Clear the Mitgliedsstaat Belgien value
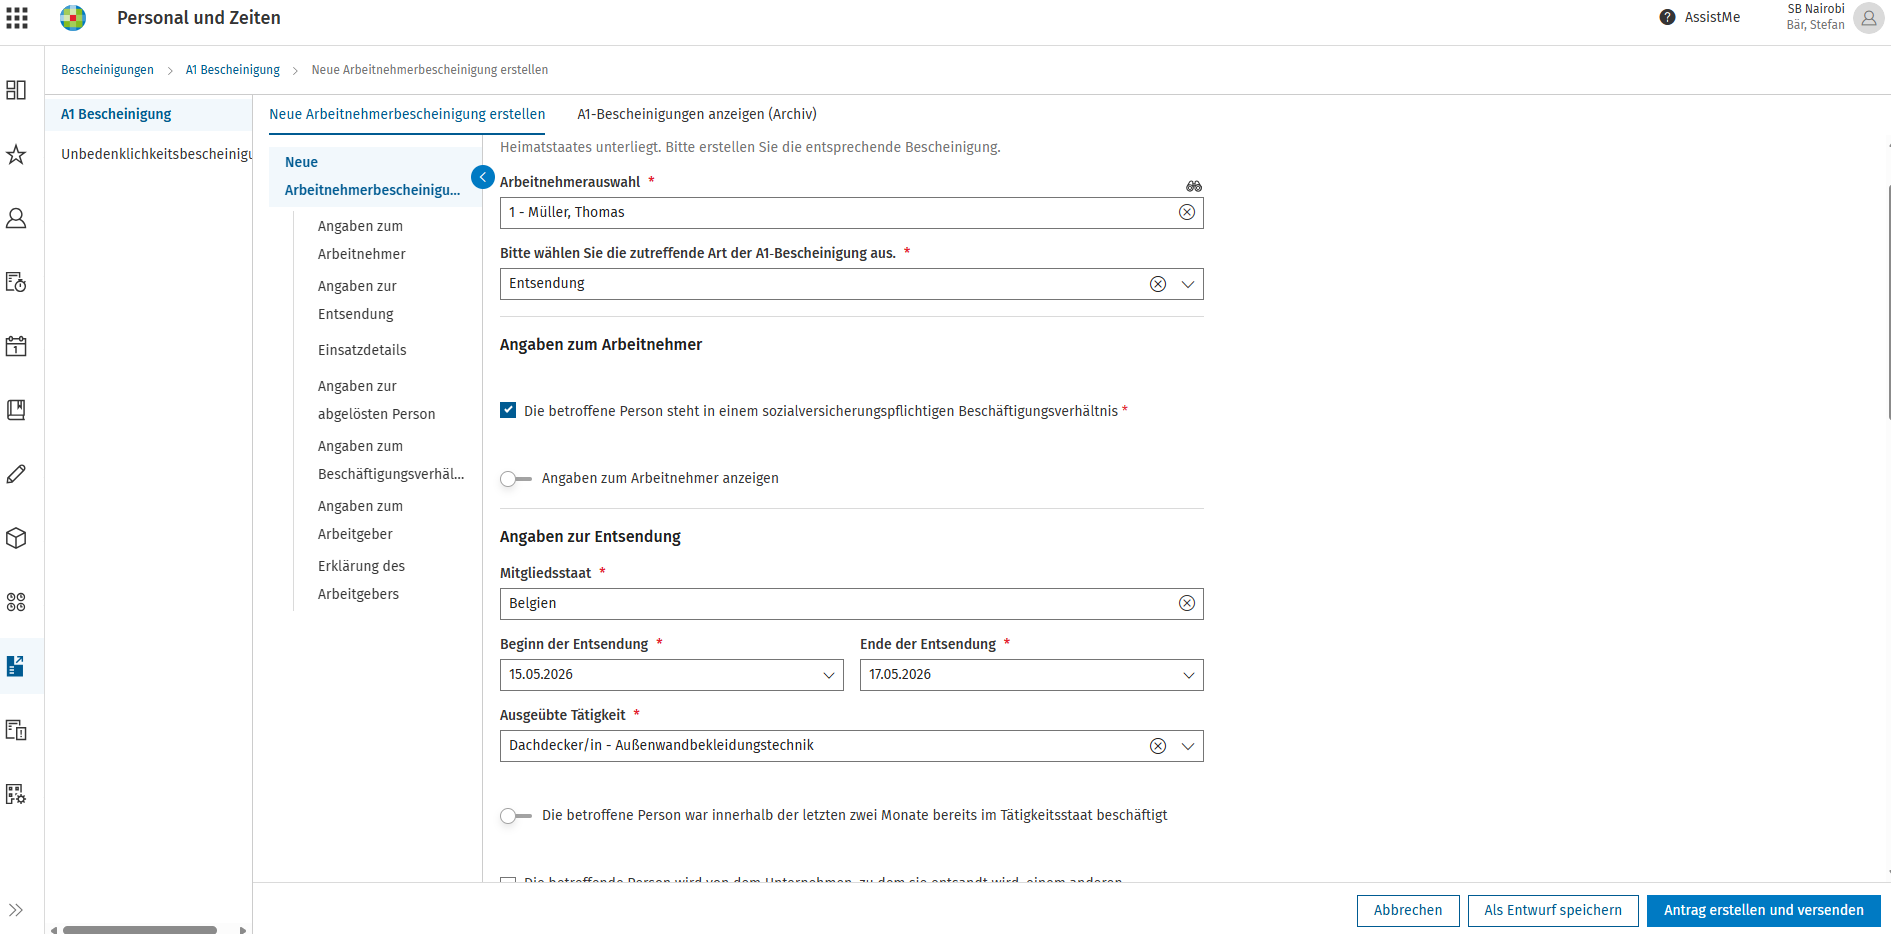The height and width of the screenshot is (934, 1891). pos(1187,603)
